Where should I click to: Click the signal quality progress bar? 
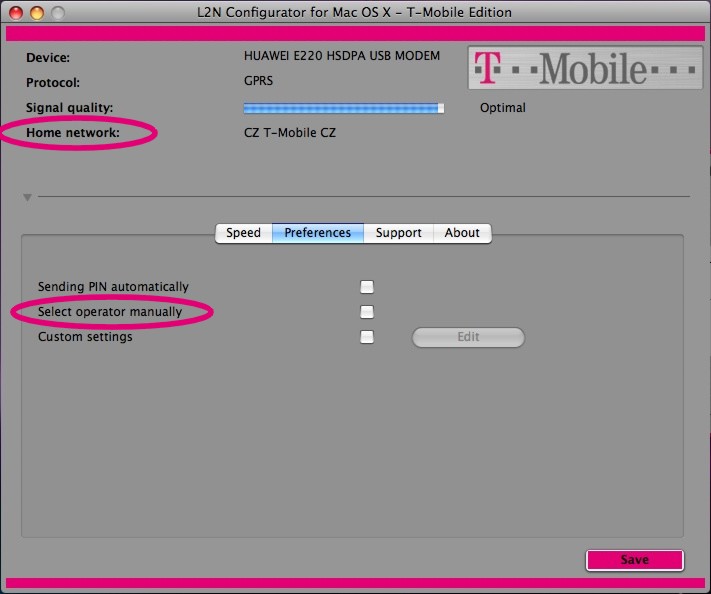[x=344, y=108]
